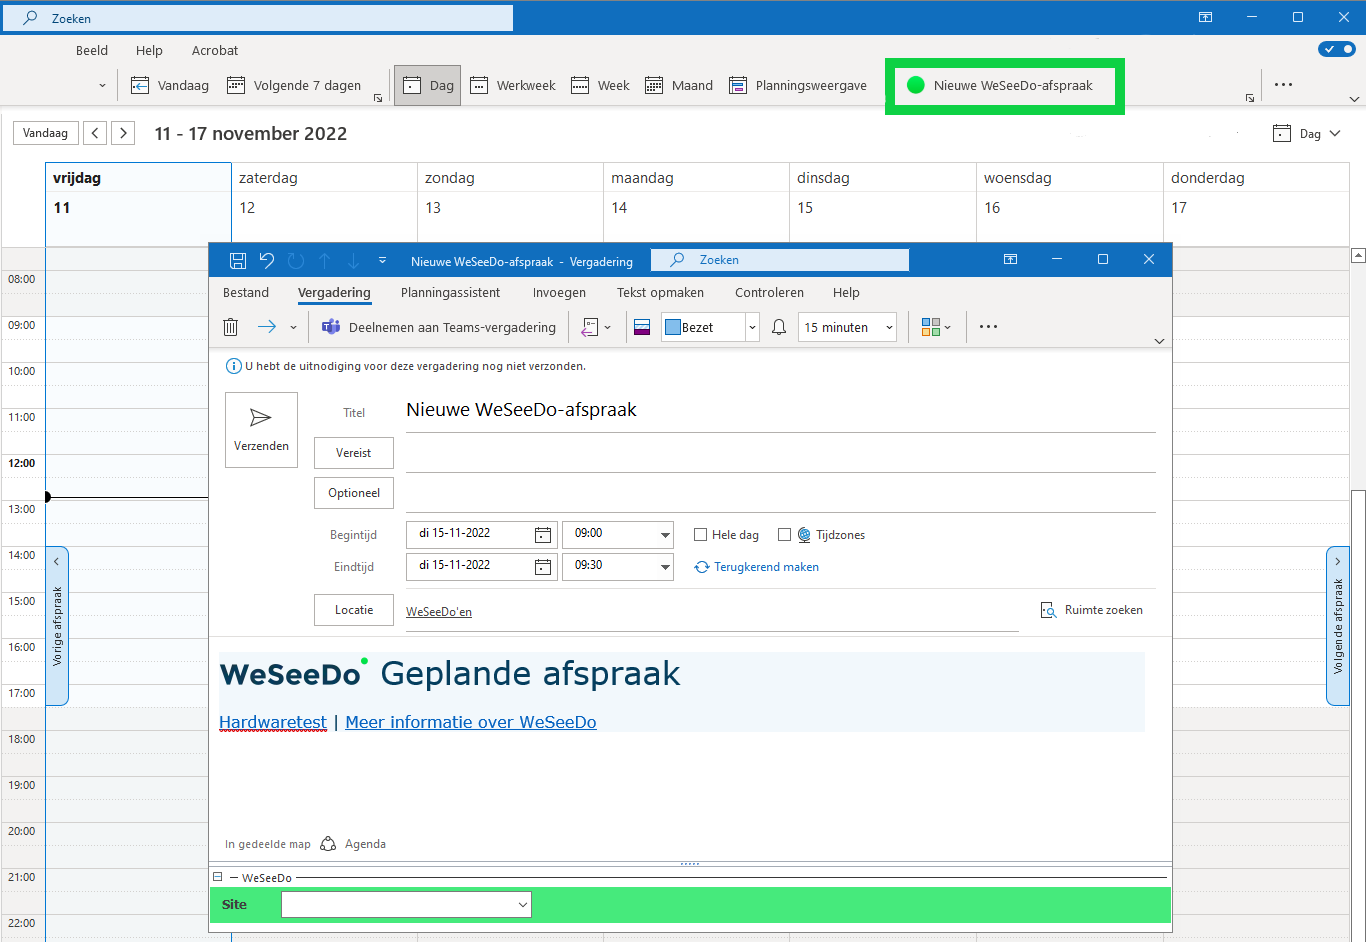The height and width of the screenshot is (942, 1366).
Task: Click Zoeken search box in meeting window
Action: click(x=780, y=260)
